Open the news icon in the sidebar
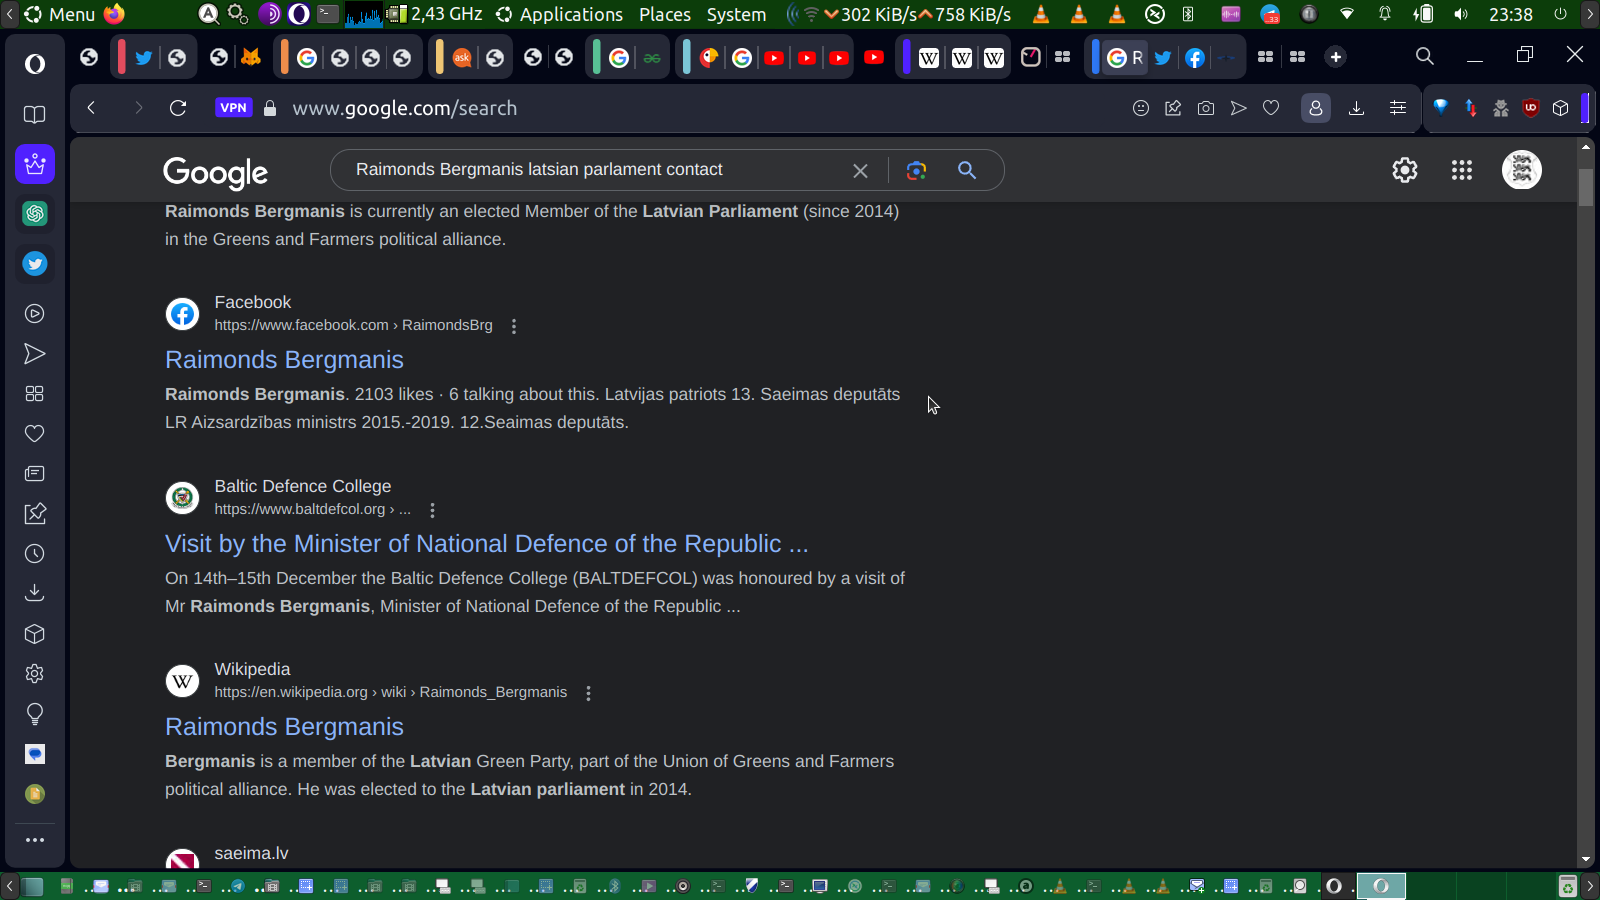Viewport: 1600px width, 900px height. coord(35,474)
